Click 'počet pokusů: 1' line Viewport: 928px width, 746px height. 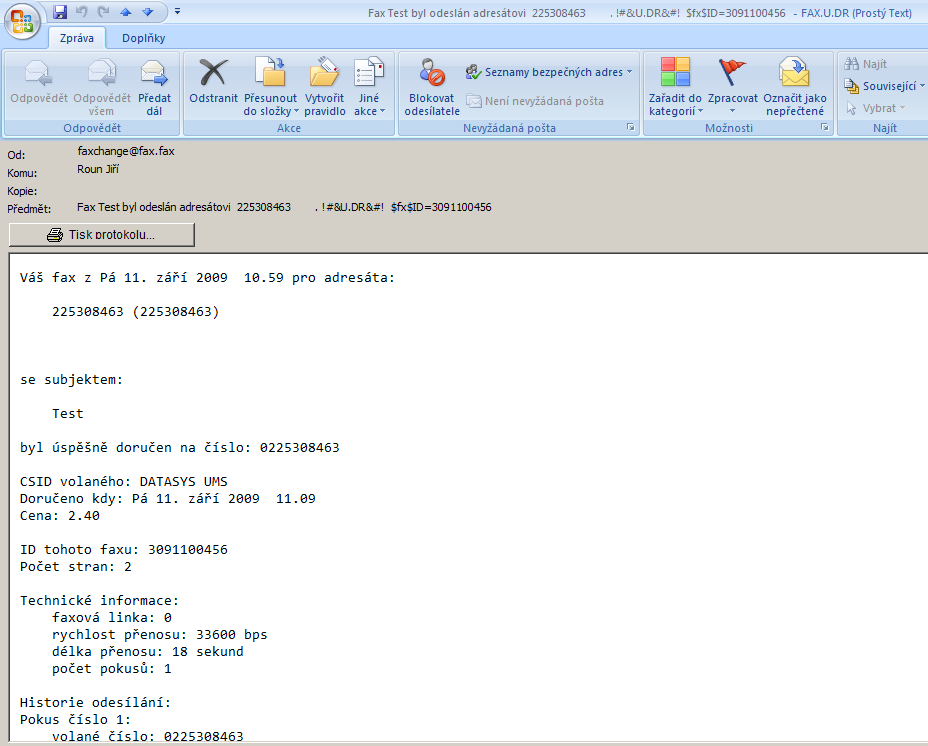(112, 669)
